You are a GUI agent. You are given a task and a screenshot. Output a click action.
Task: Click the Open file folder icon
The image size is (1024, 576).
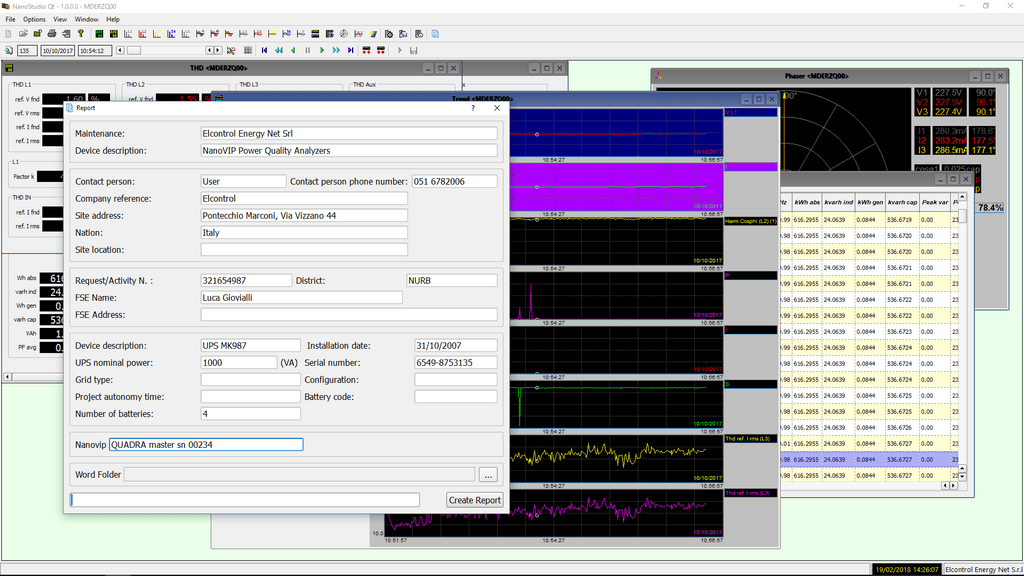pyautogui.click(x=23, y=34)
